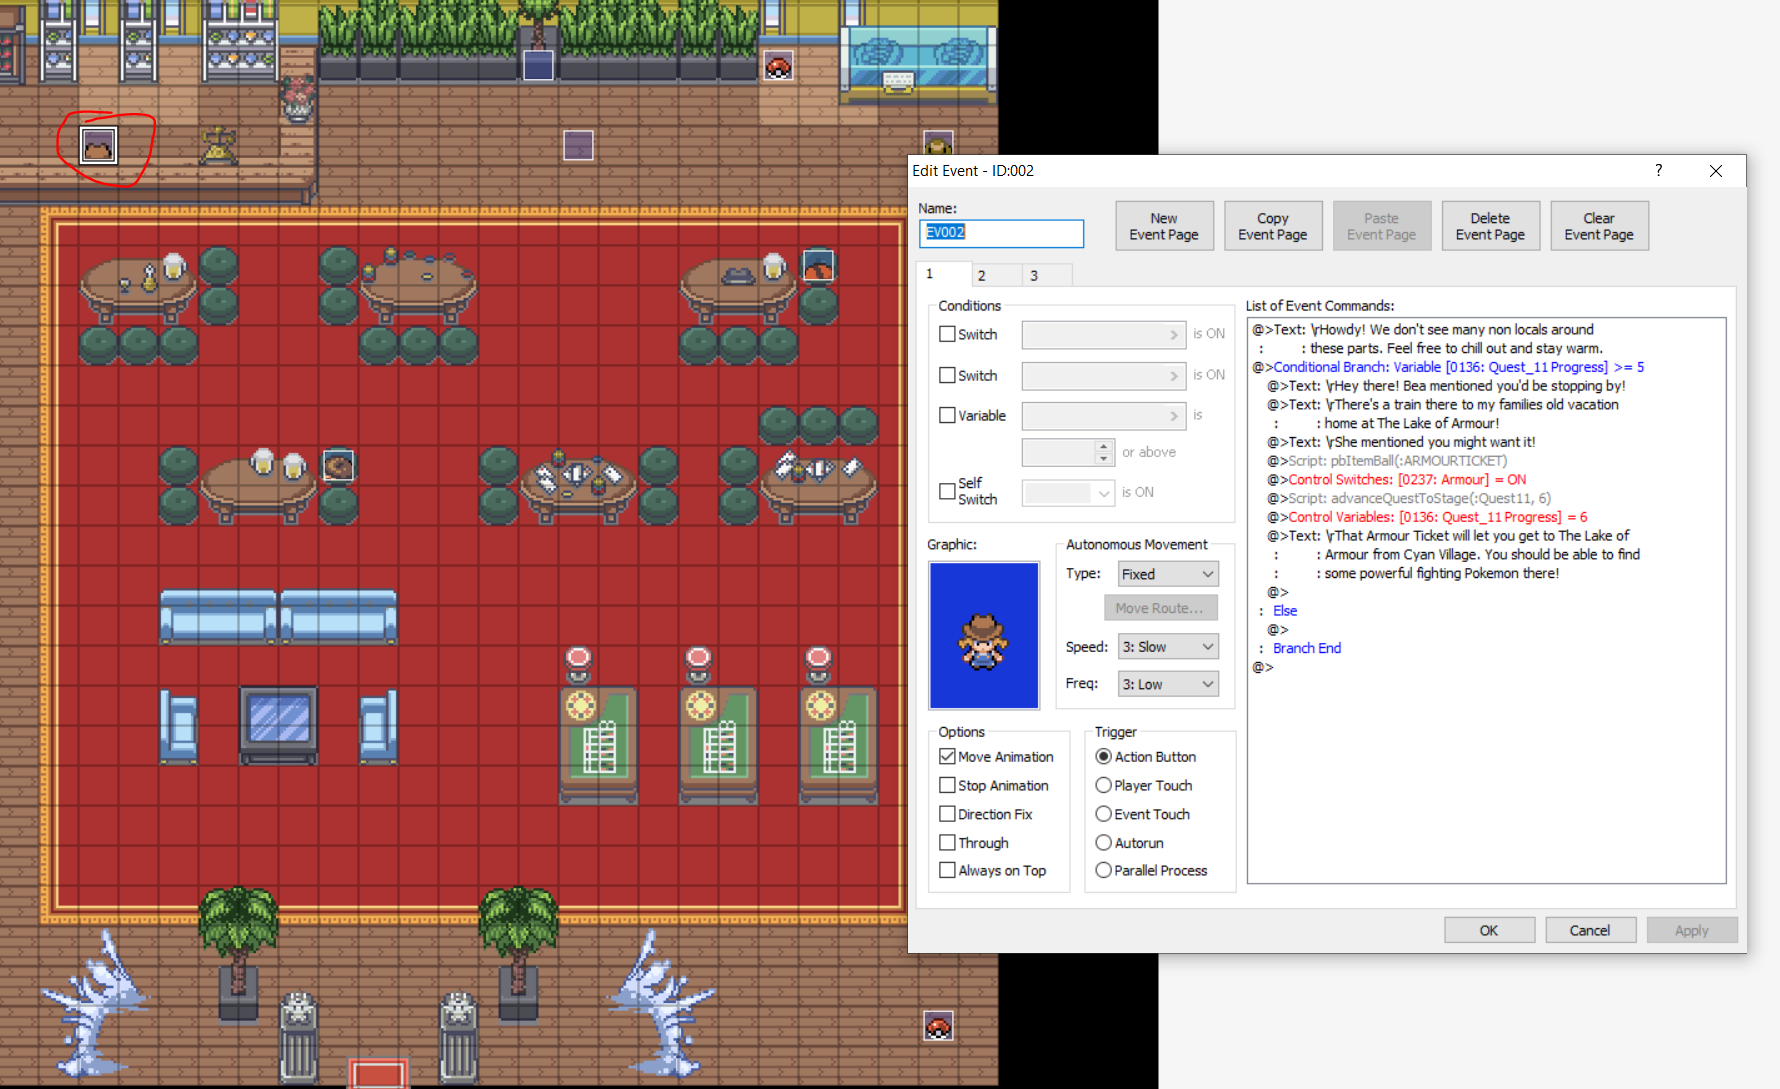The image size is (1780, 1089).
Task: Cancel the Edit Event dialog
Action: [1590, 930]
